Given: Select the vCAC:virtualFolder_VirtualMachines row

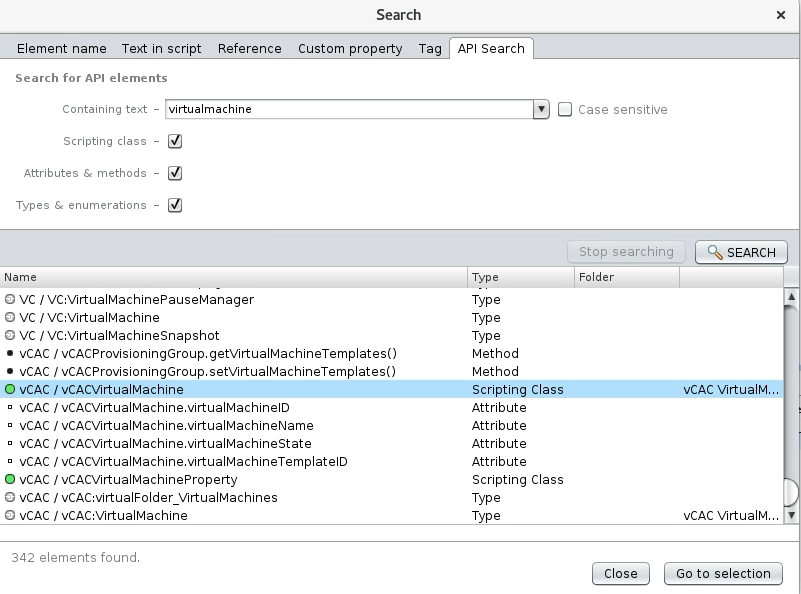Looking at the screenshot, I should pyautogui.click(x=391, y=497).
